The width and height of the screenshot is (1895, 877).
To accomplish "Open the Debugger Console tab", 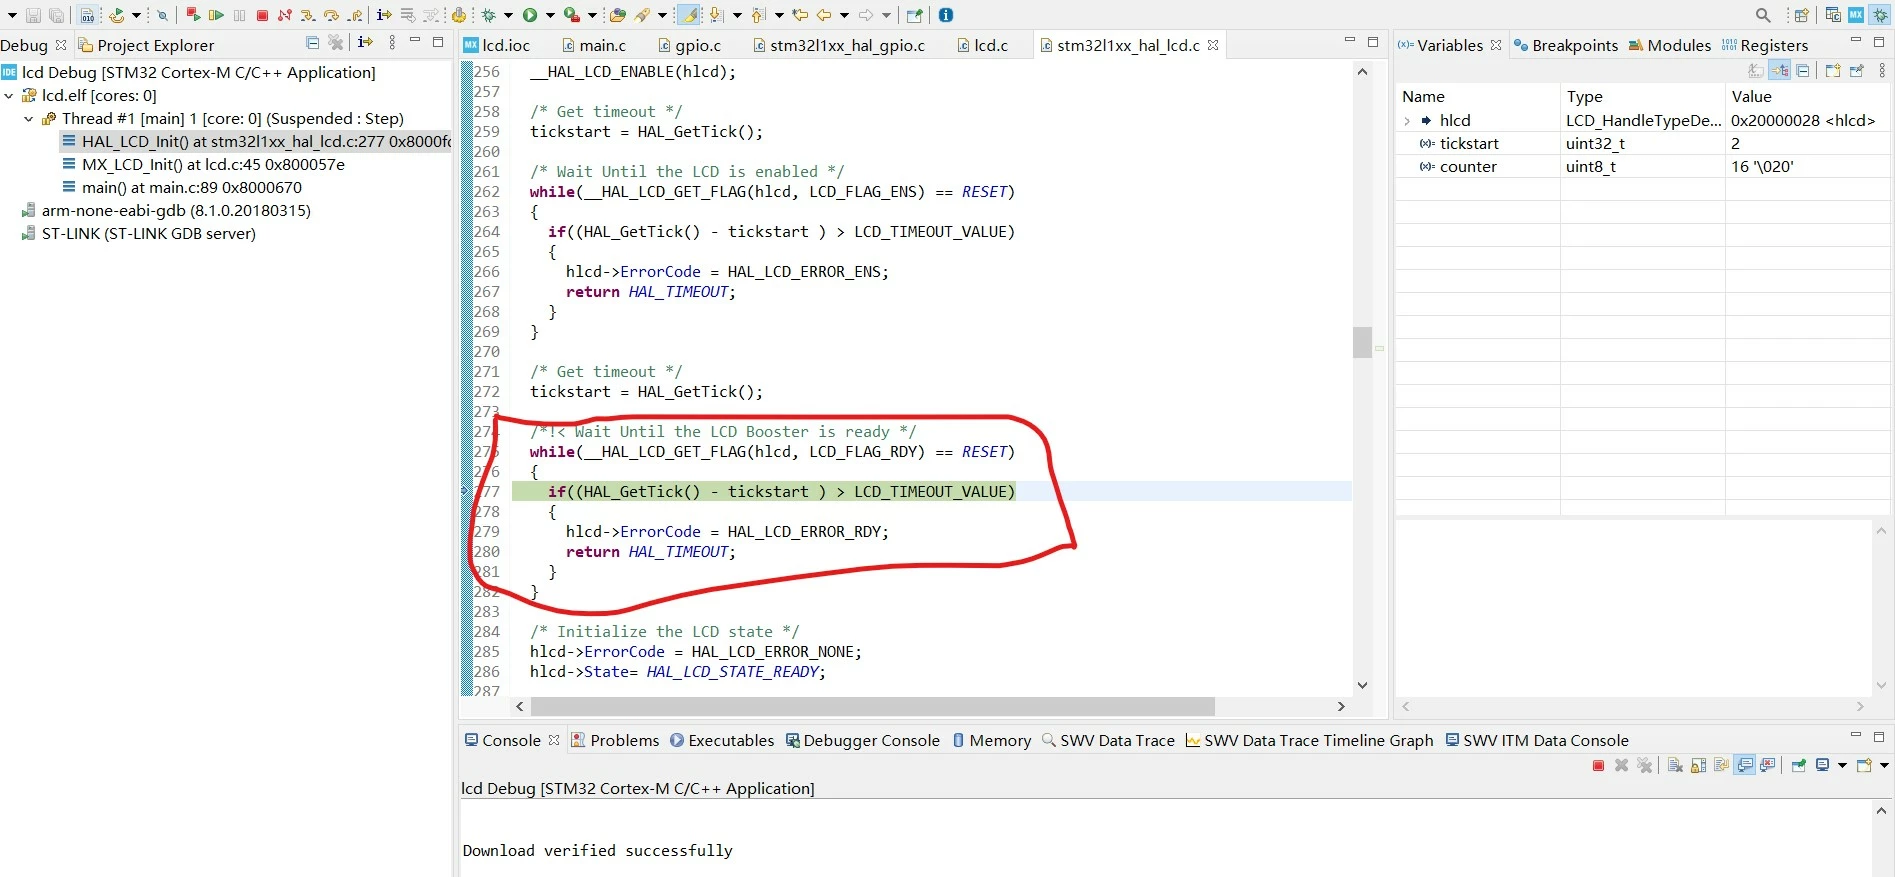I will point(862,741).
